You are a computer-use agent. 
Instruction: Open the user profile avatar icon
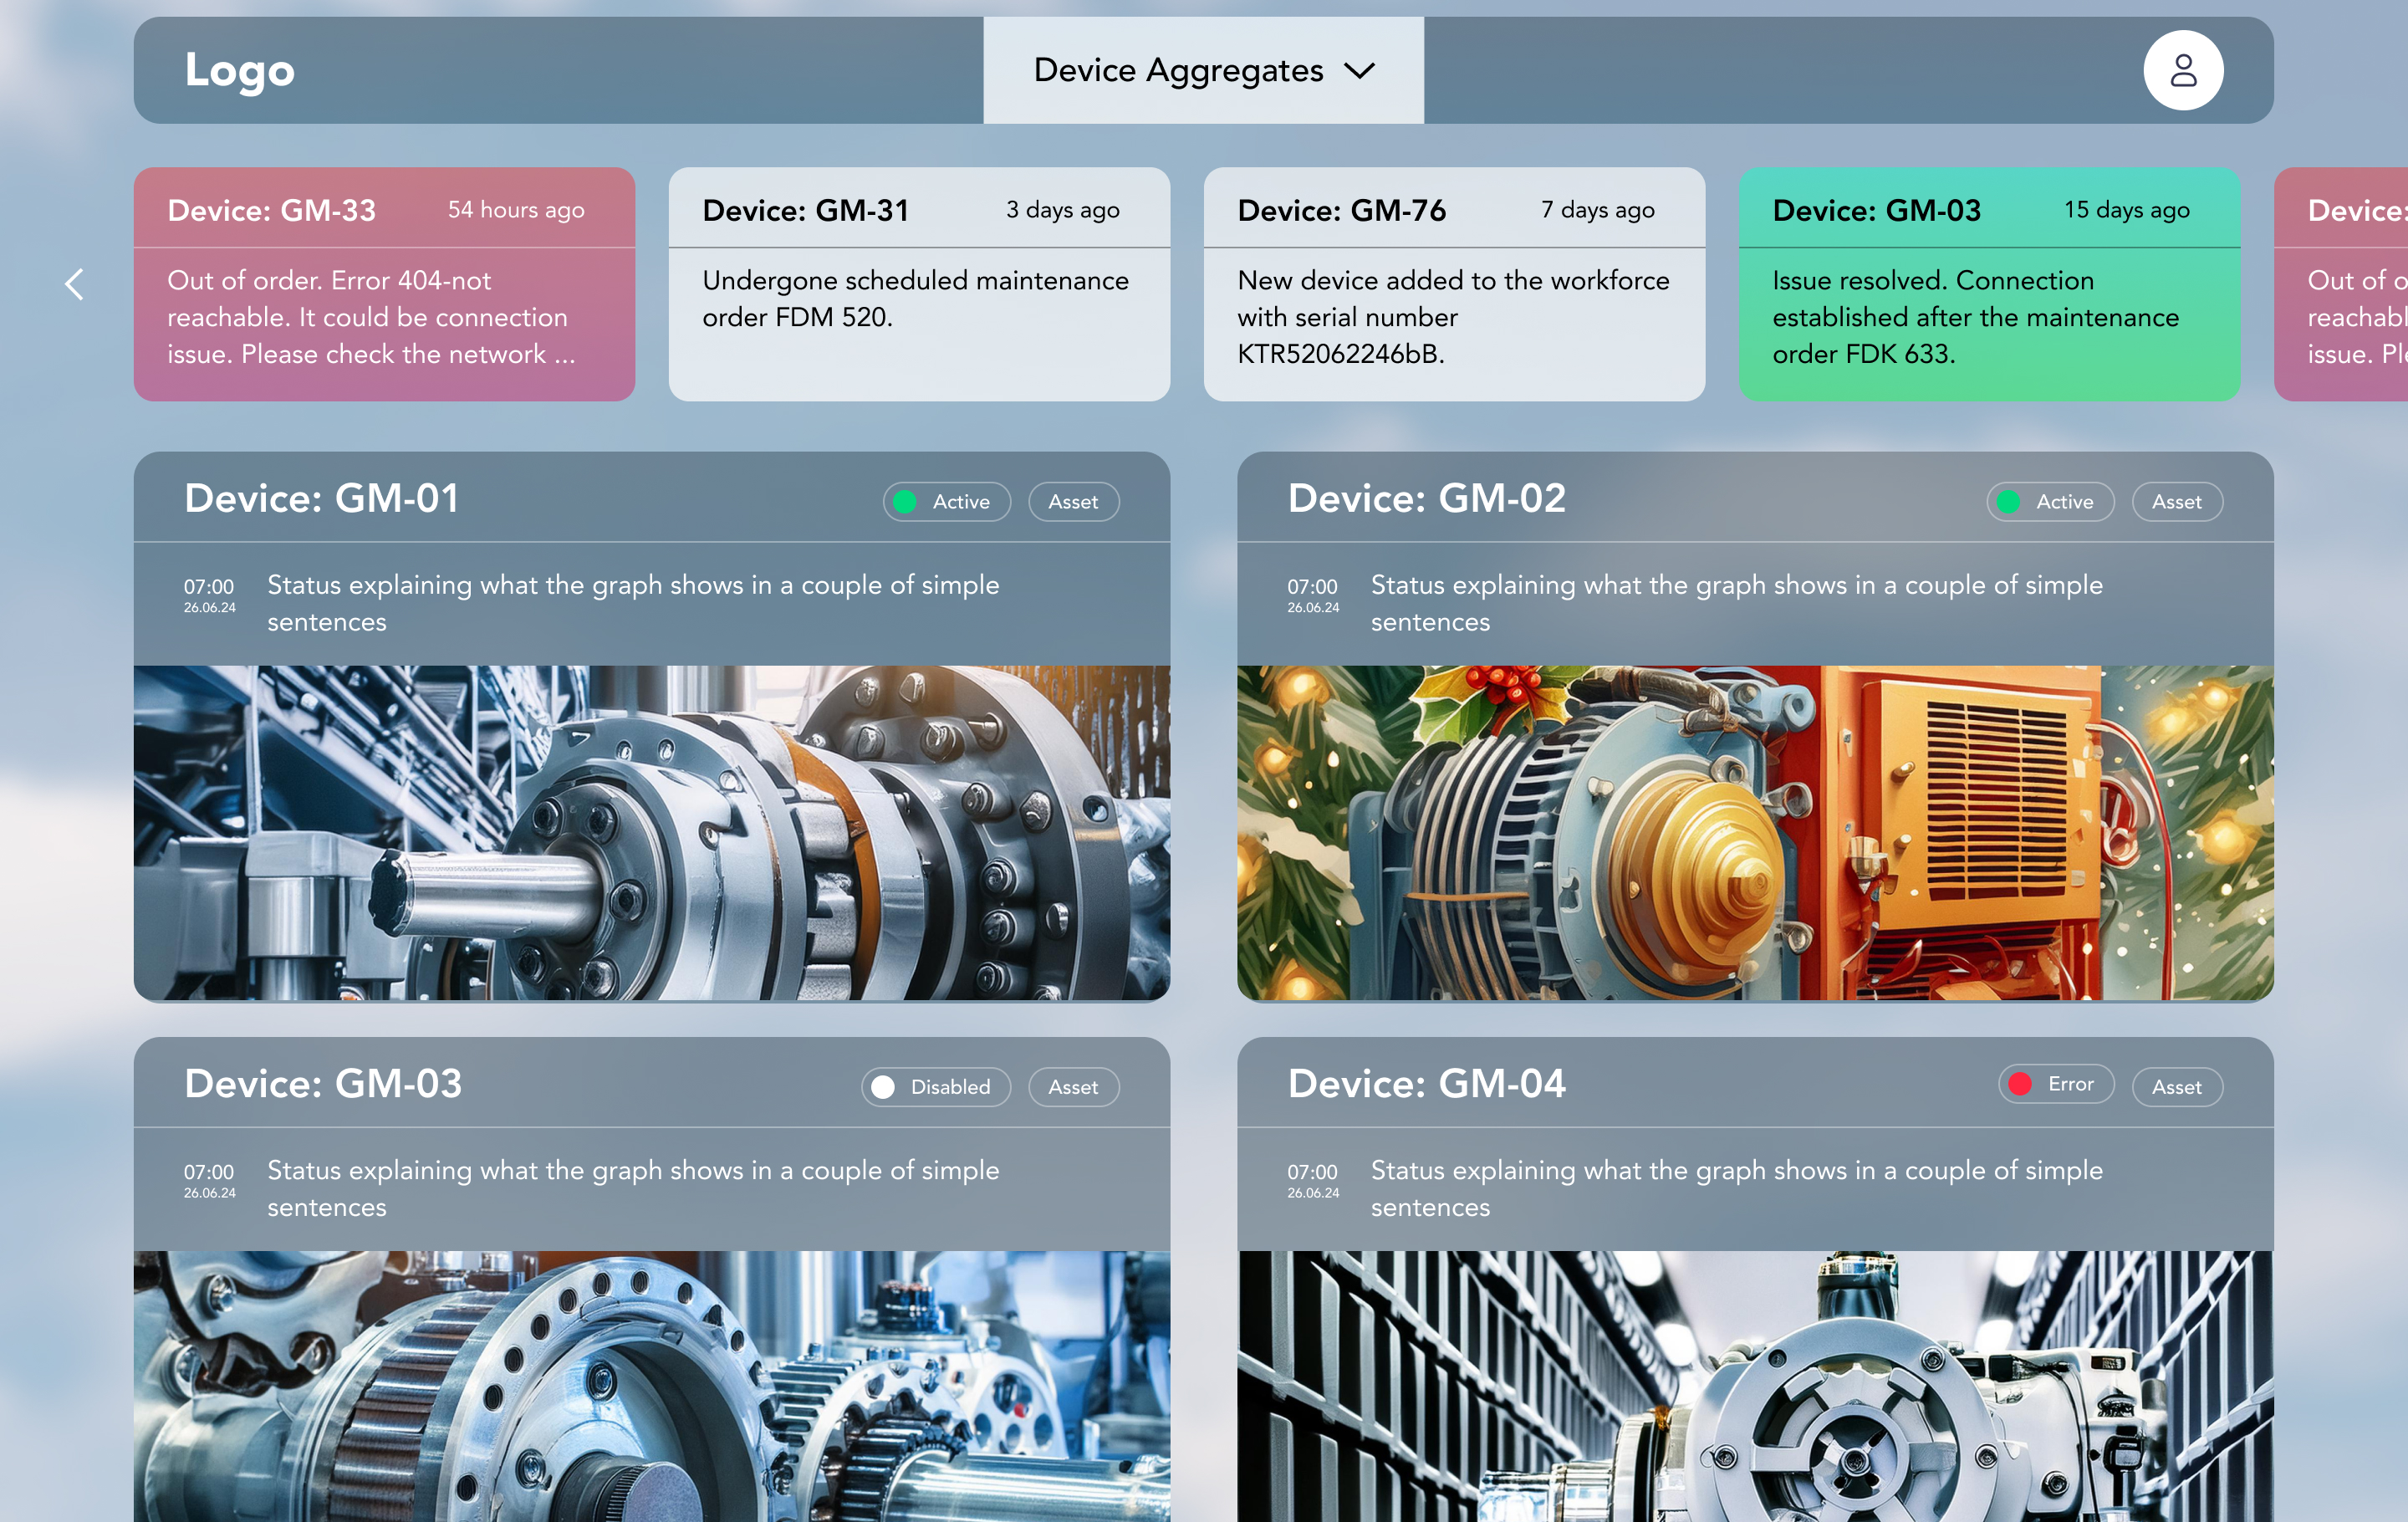click(x=2182, y=70)
